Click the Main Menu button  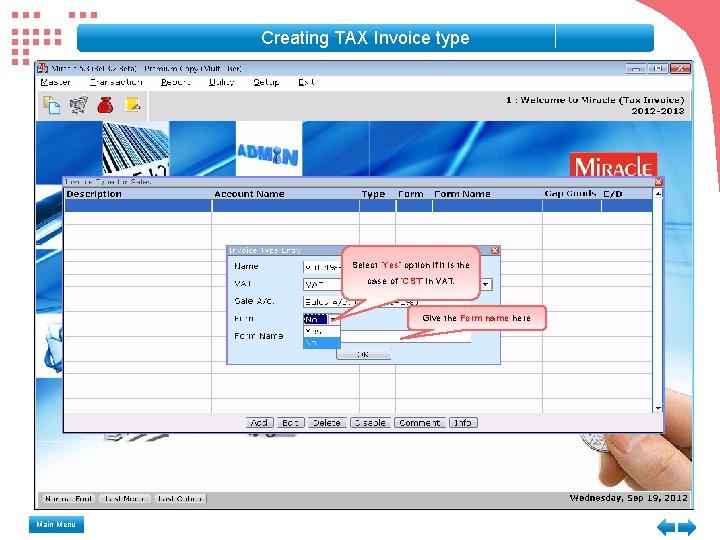point(56,524)
